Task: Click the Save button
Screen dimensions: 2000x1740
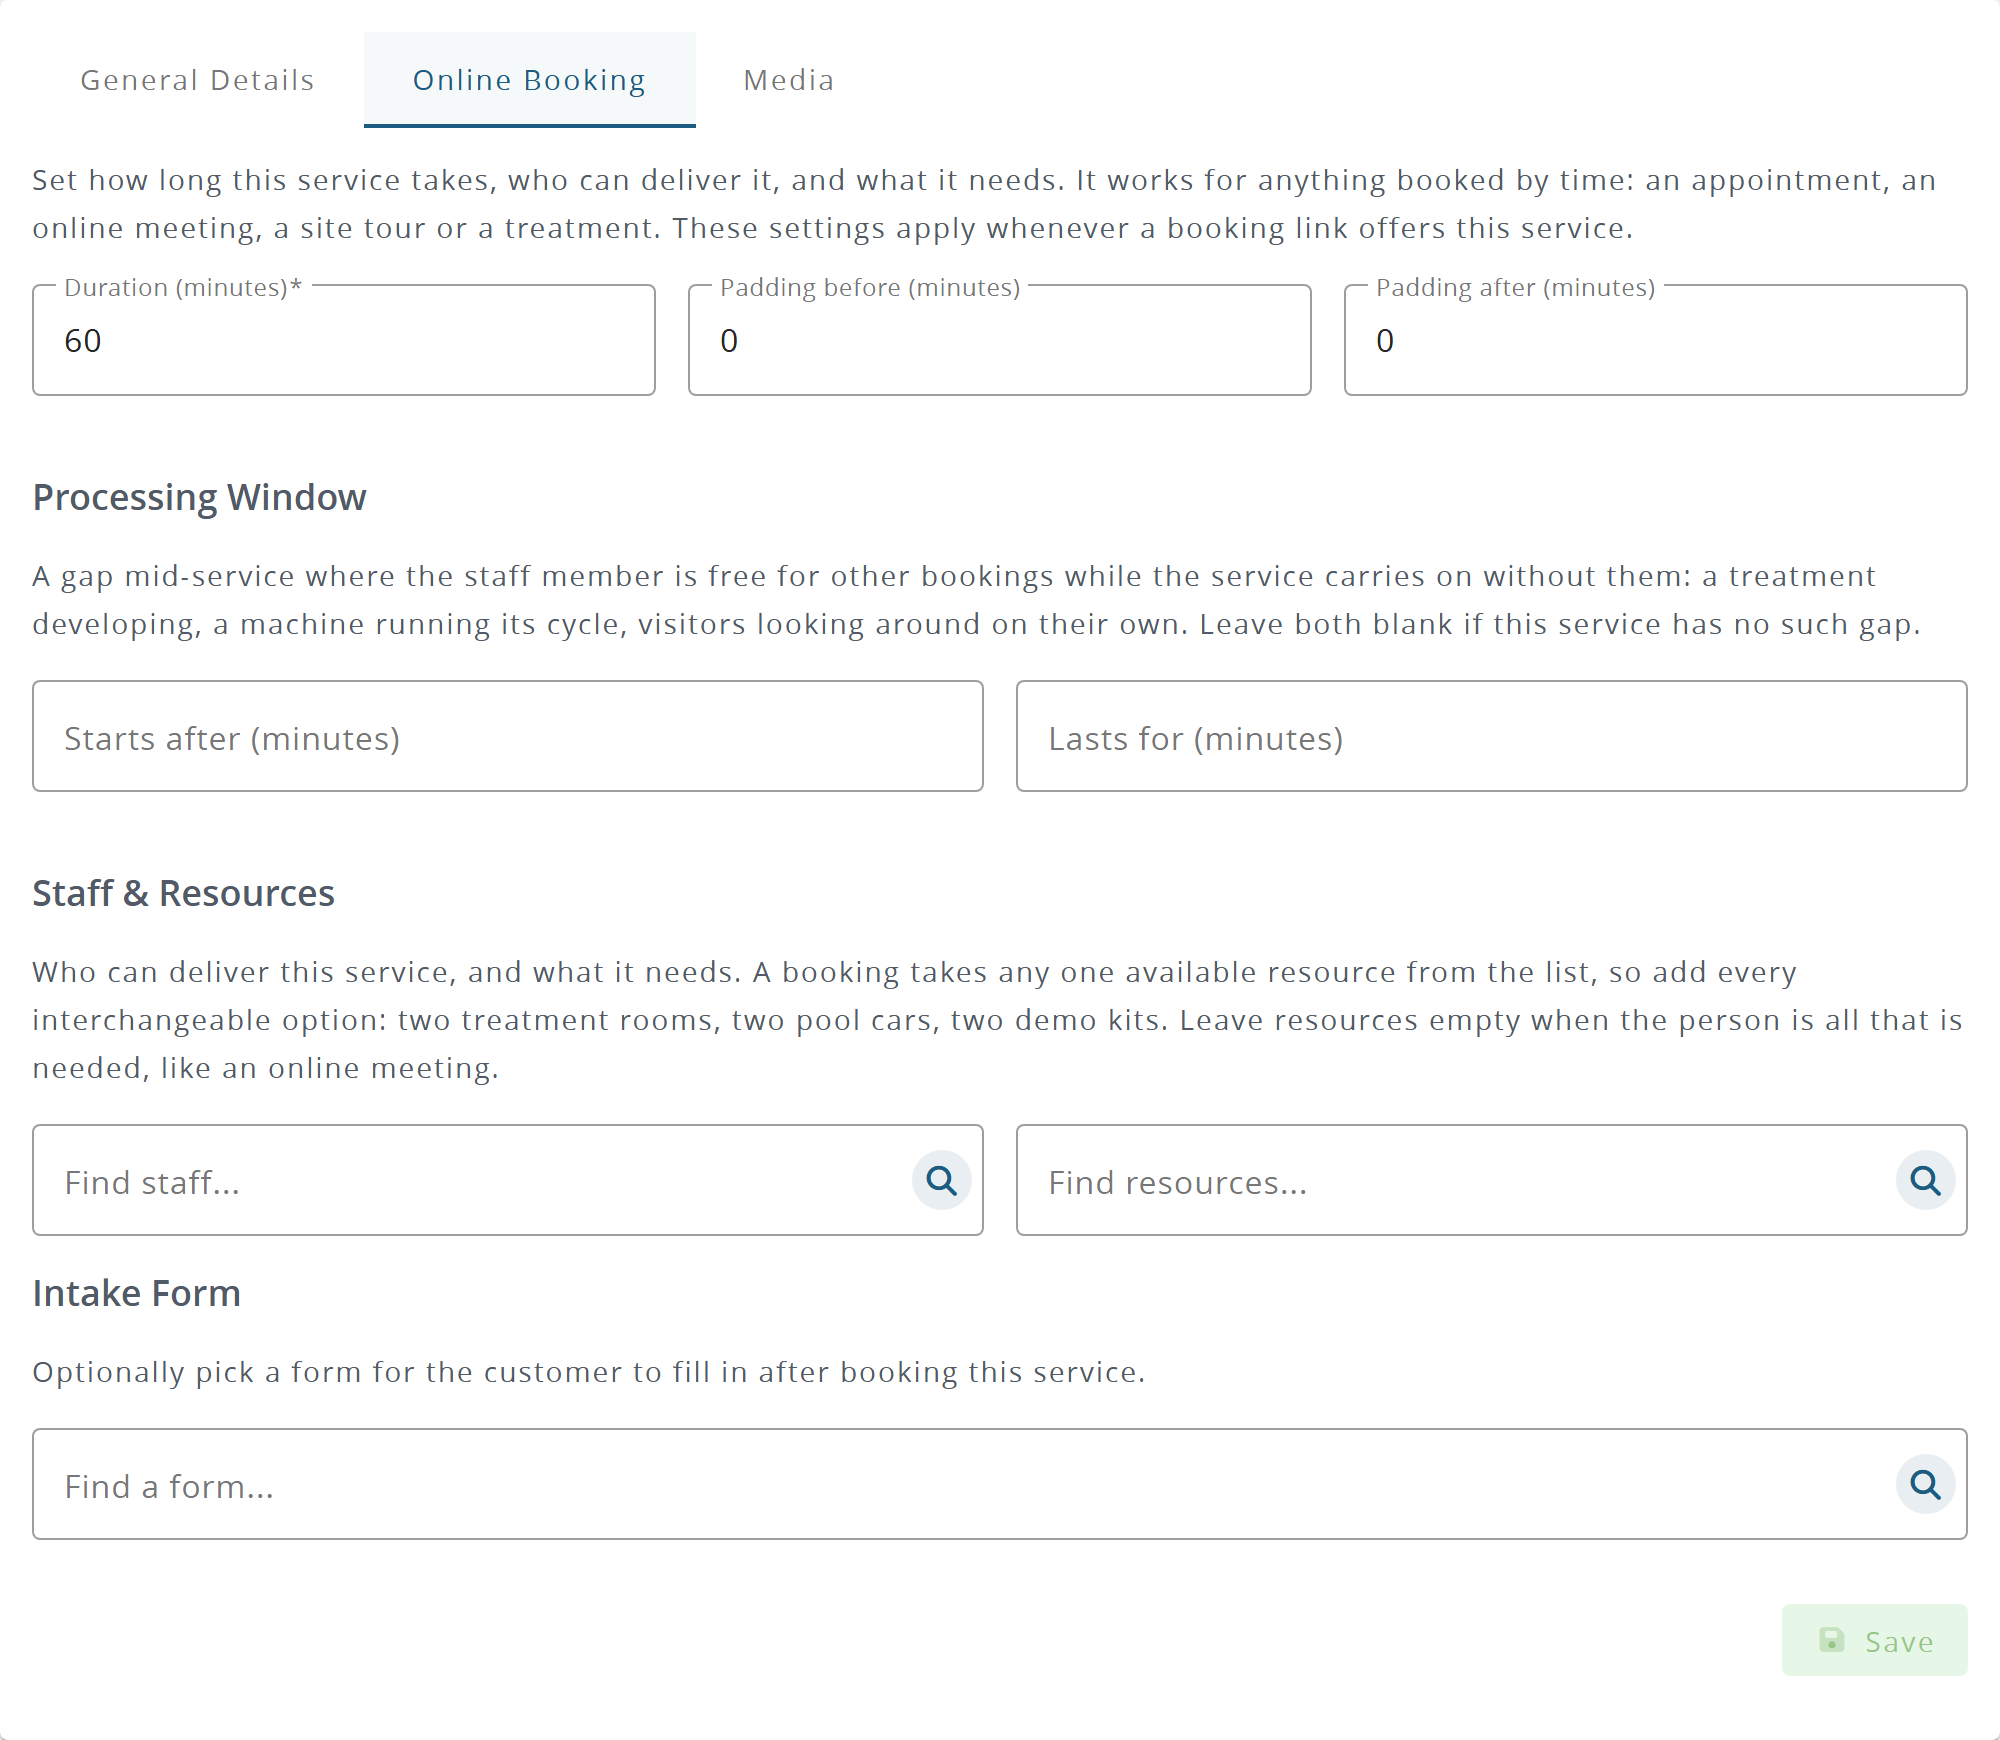Action: click(1874, 1641)
